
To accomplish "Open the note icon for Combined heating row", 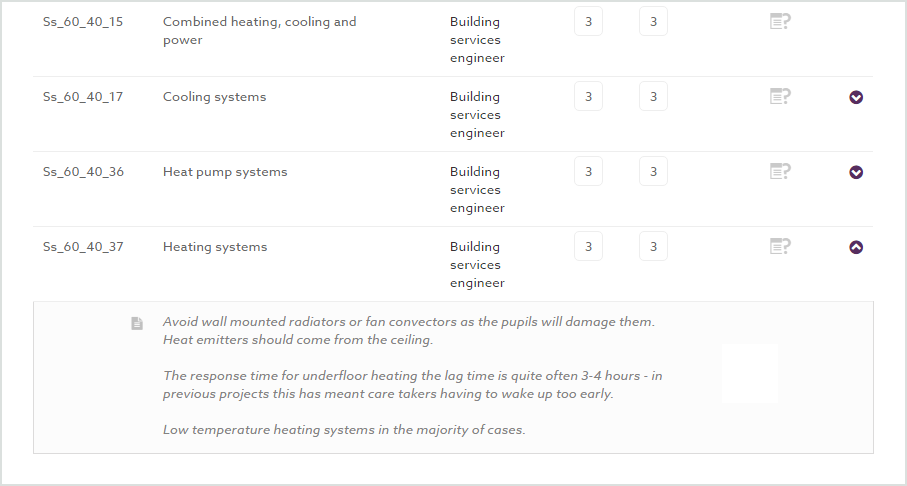I will point(780,21).
